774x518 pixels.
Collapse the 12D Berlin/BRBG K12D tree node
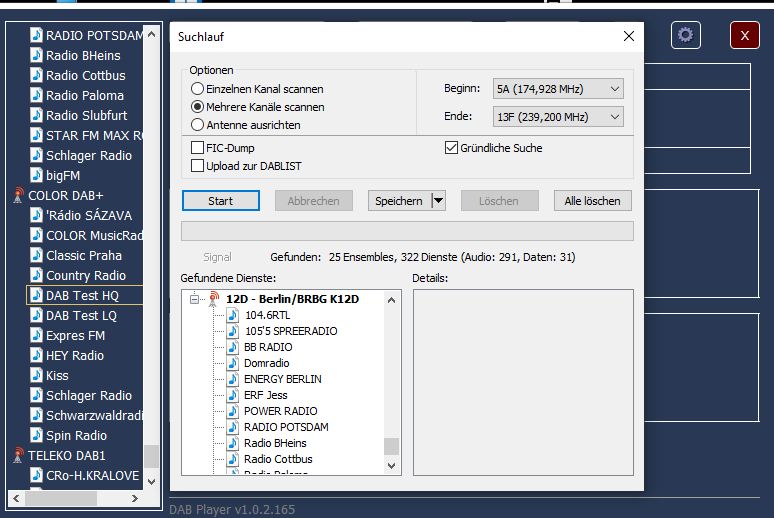(194, 299)
